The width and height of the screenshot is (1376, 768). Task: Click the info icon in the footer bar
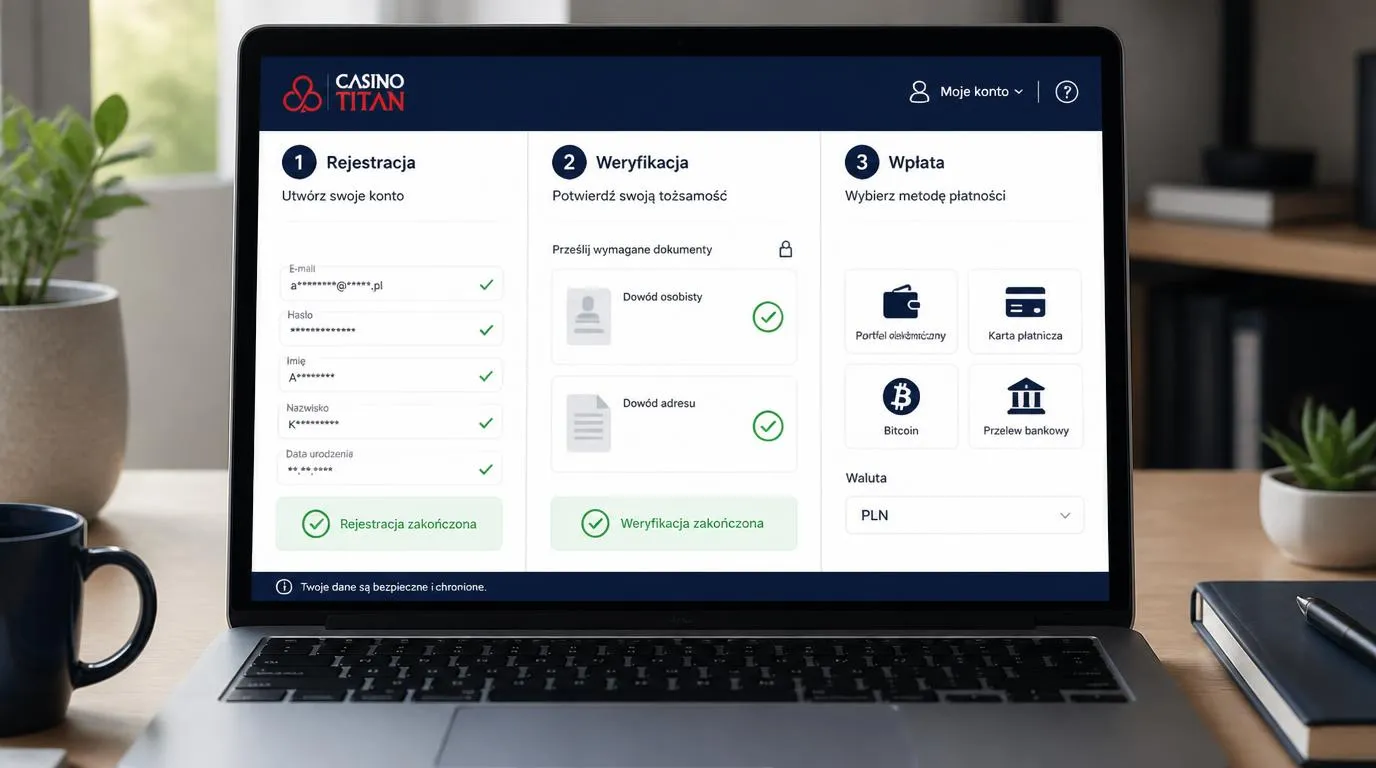click(284, 587)
